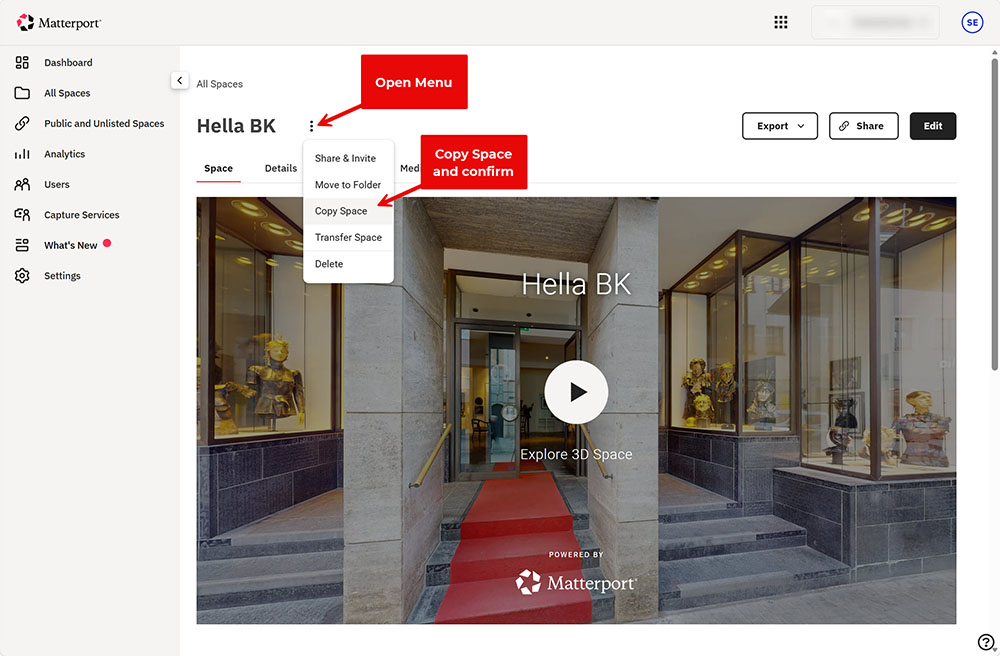Click the Hella BK page title
Screen dimensions: 1000x656
tap(236, 126)
